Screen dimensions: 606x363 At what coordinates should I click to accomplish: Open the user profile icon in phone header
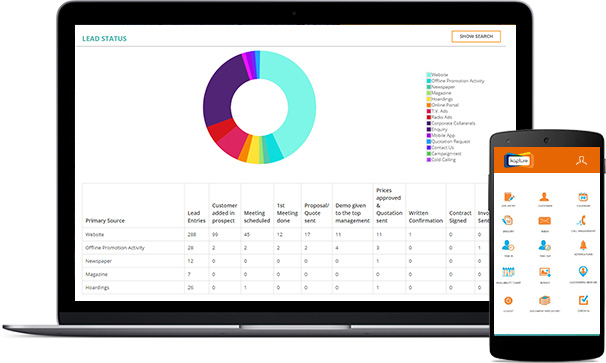coord(581,160)
